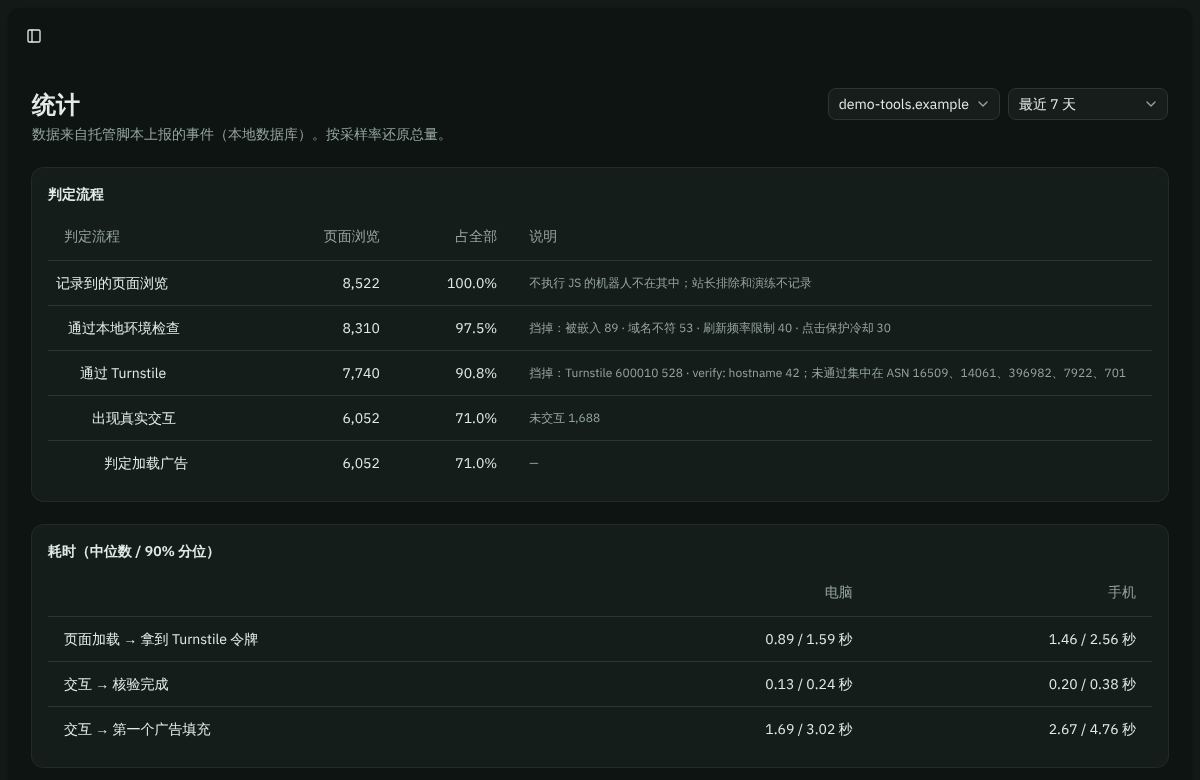Screen dimensions: 1200x780
Task: Select the 交互 → 第一个广告填充 row label
Action: pyautogui.click(x=137, y=729)
